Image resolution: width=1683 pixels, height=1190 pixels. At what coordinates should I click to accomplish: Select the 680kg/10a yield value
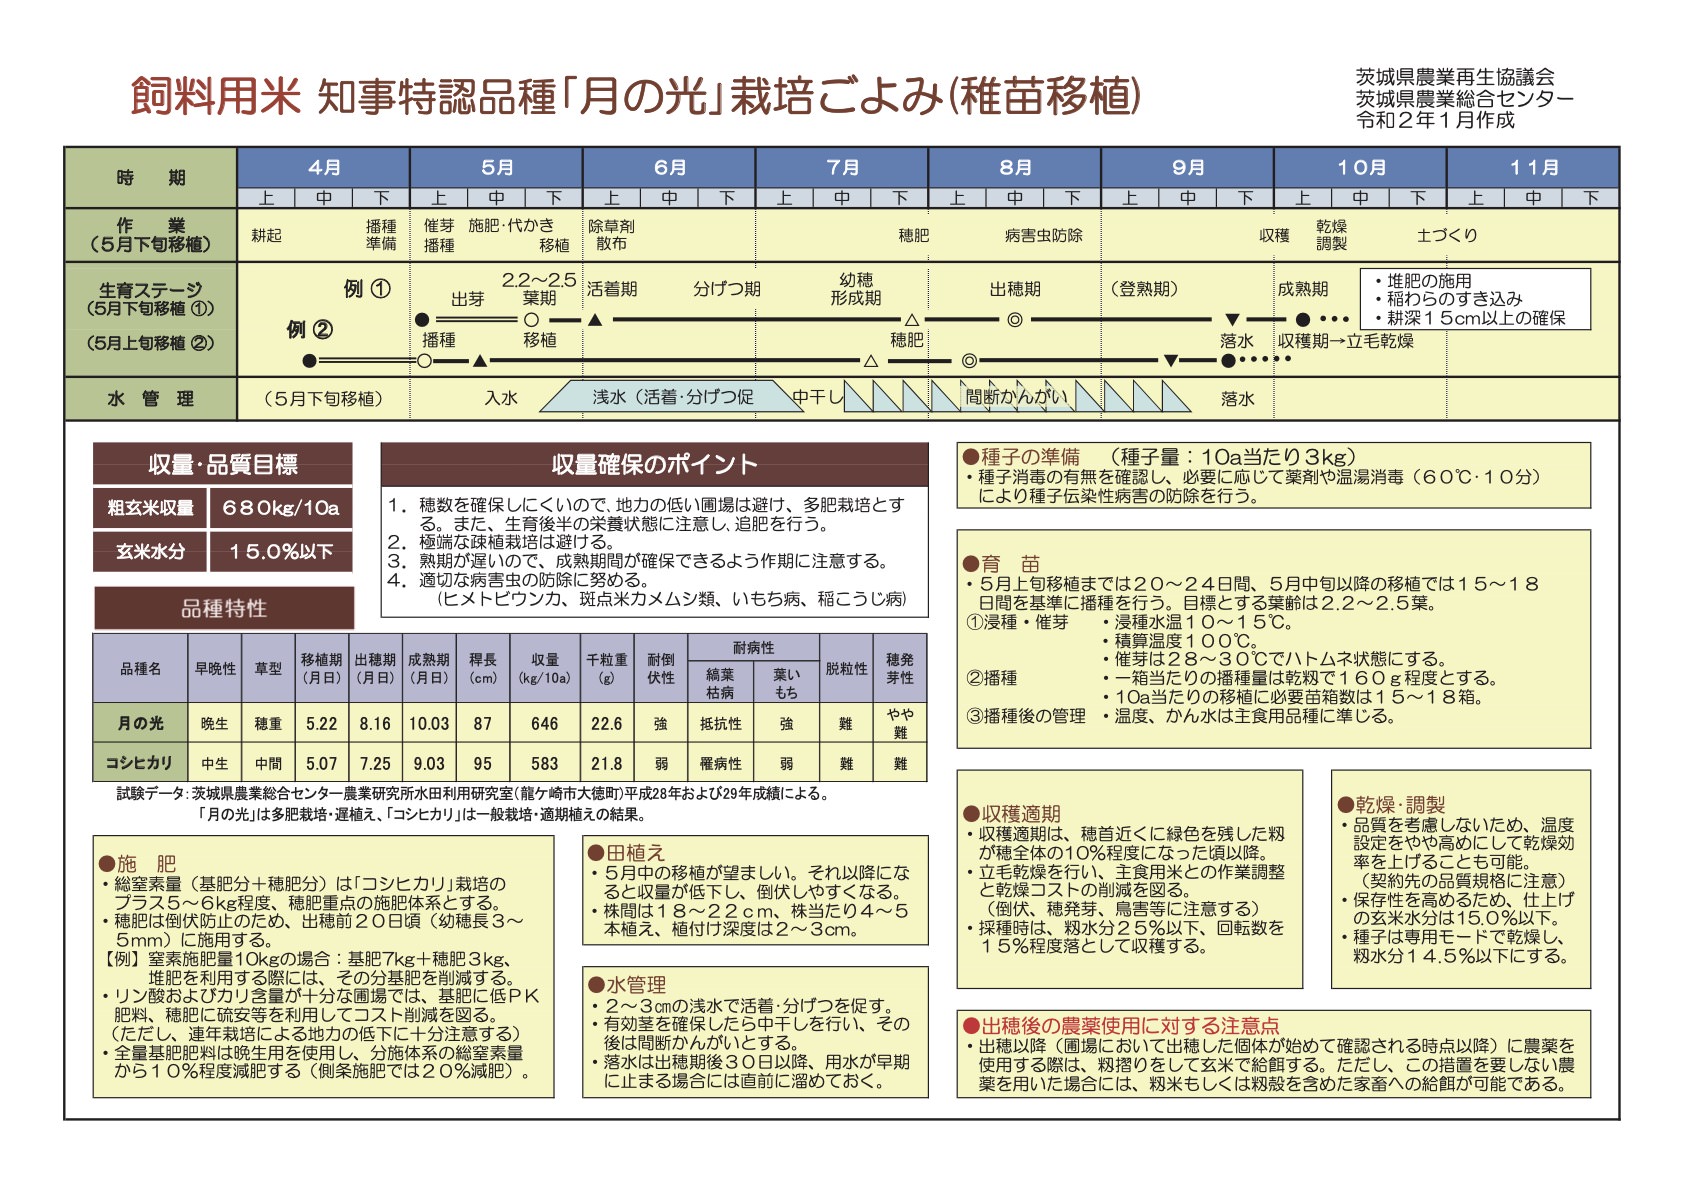pos(281,508)
